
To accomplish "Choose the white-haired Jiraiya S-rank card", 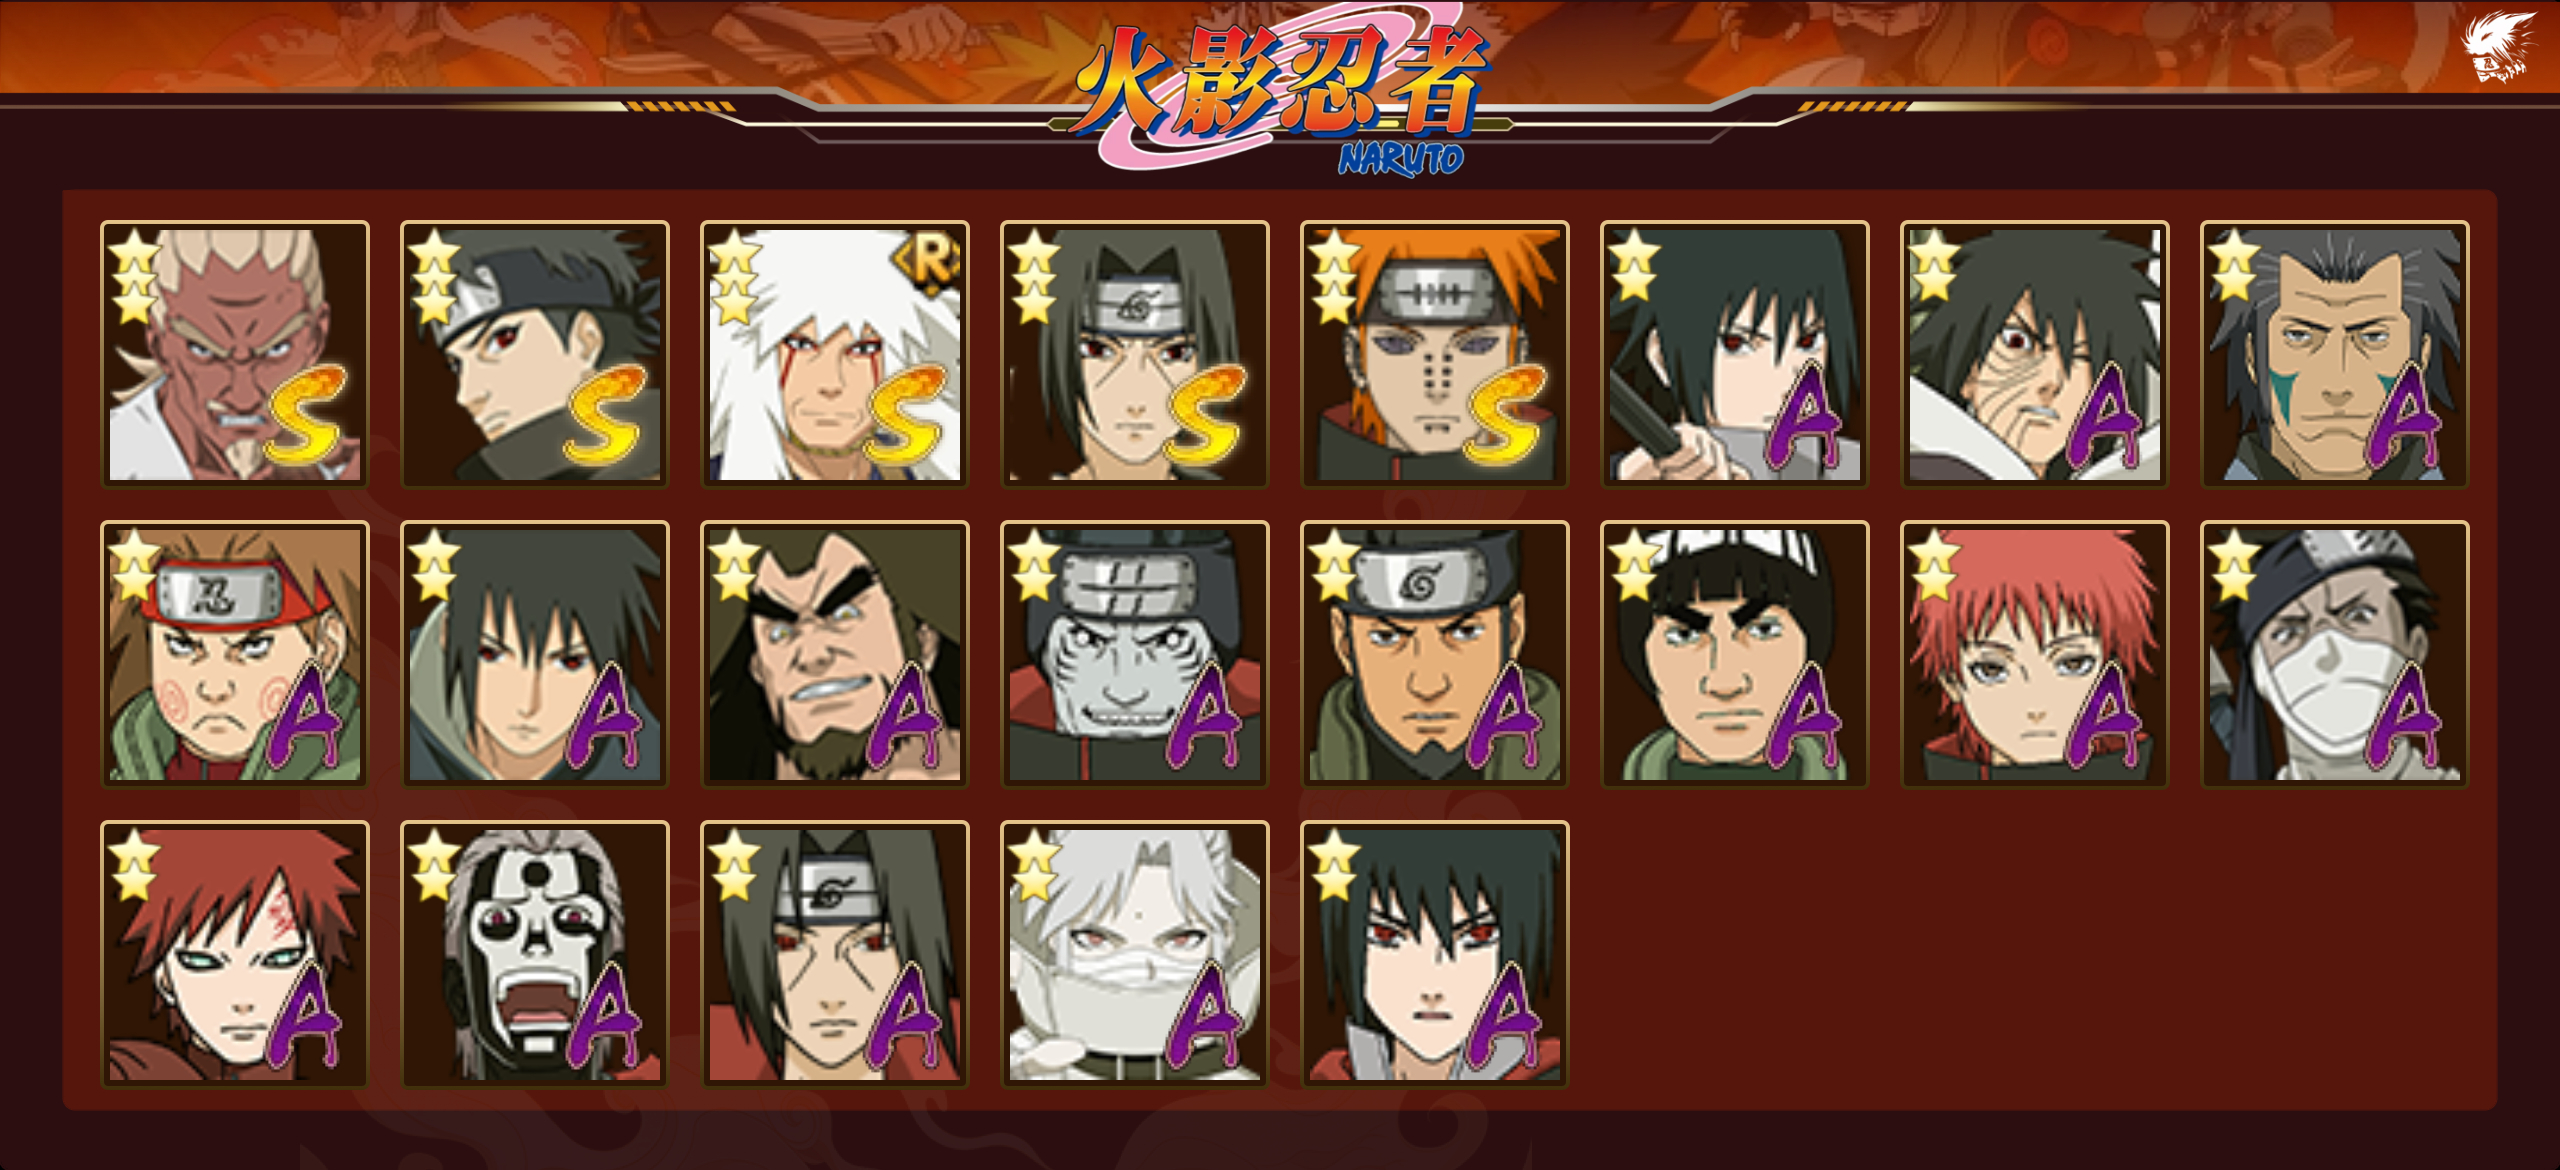I will coord(835,355).
